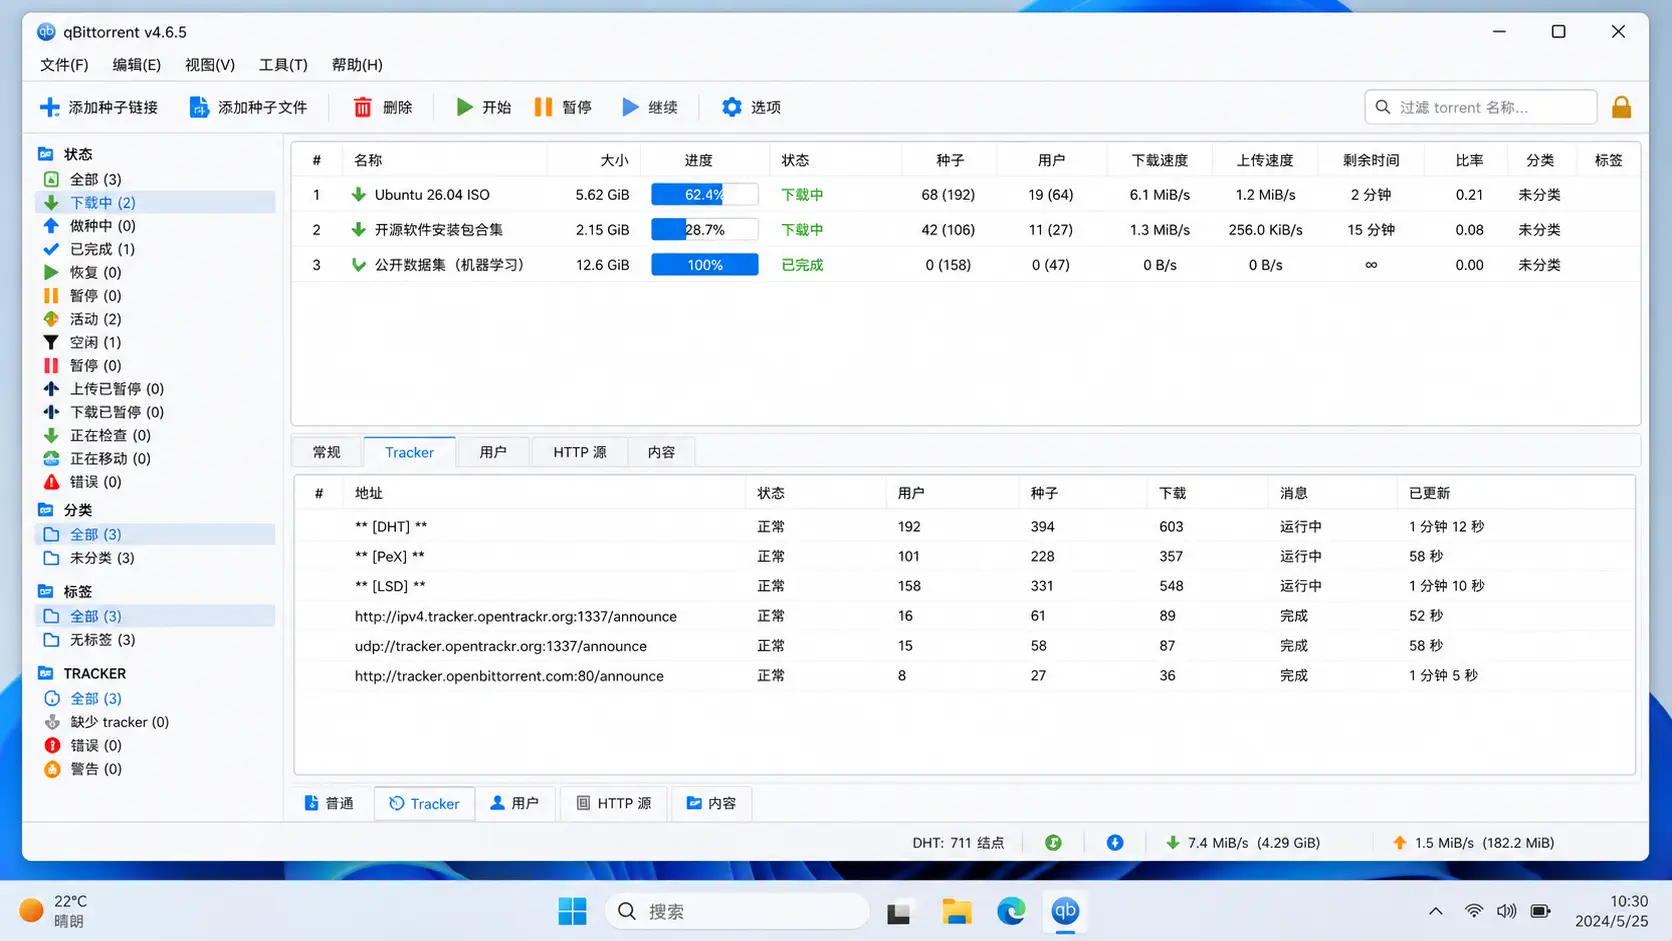Click the 添加种子链接 plus icon
Viewport: 1672px width, 941px height.
pos(49,107)
